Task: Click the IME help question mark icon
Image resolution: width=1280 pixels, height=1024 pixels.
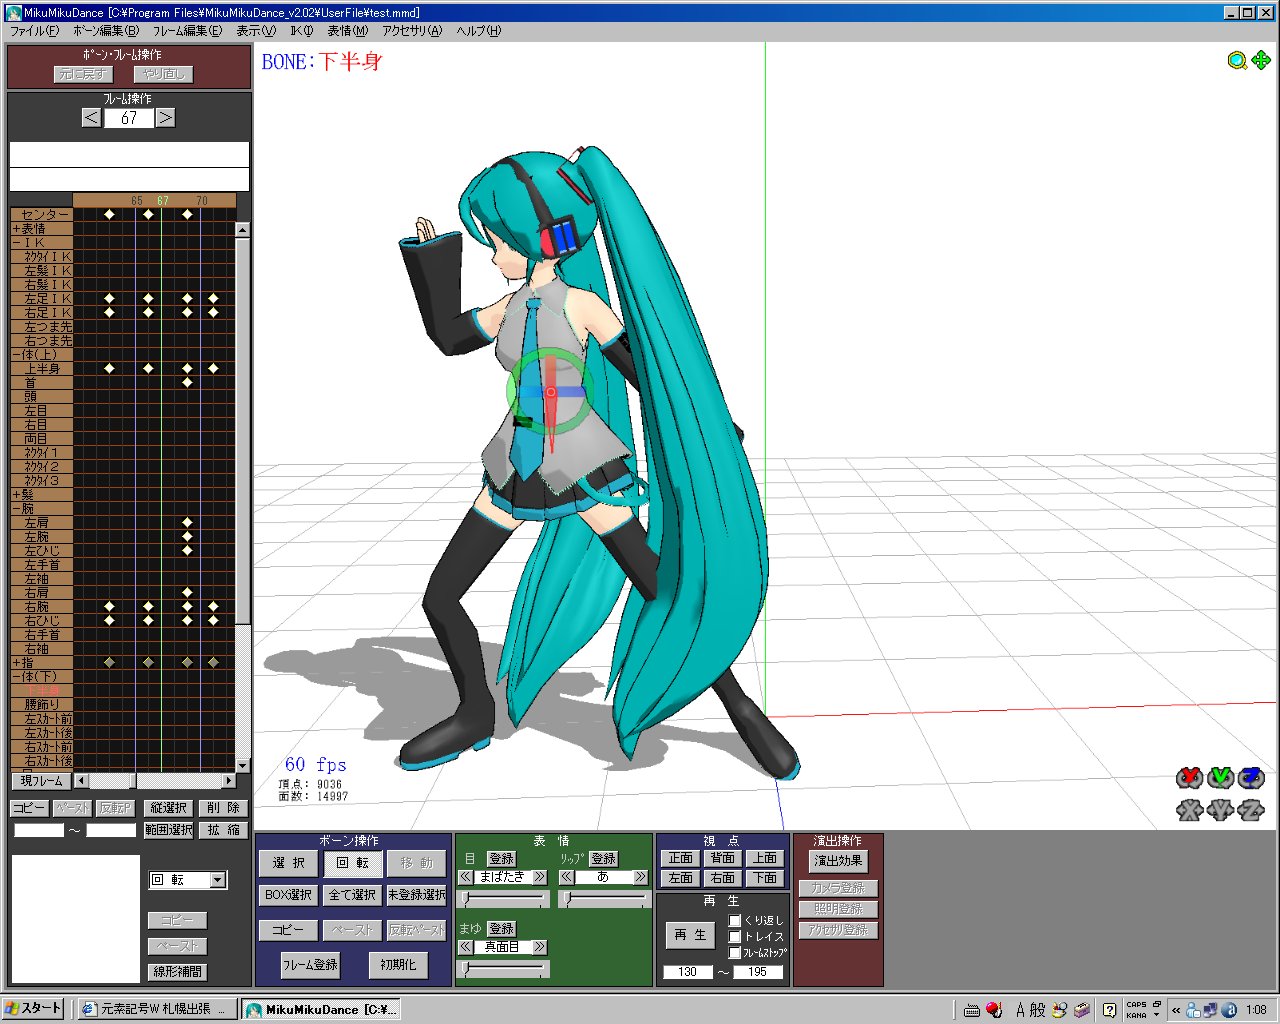Action: pyautogui.click(x=1109, y=1010)
